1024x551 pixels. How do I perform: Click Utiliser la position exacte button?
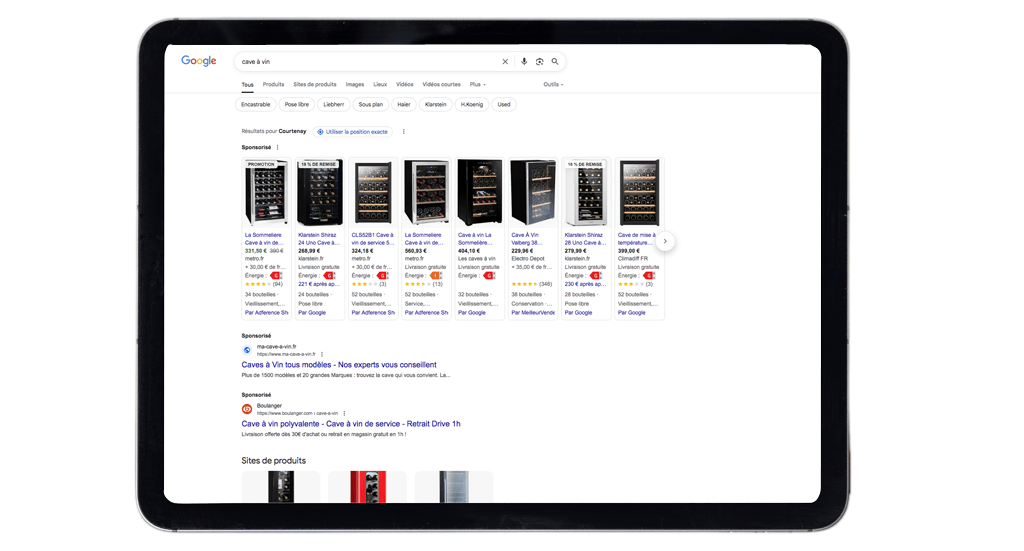tap(352, 132)
